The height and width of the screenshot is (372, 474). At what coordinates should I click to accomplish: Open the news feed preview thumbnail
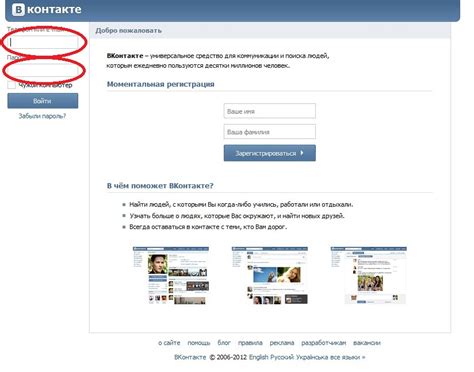pyautogui.click(x=270, y=275)
